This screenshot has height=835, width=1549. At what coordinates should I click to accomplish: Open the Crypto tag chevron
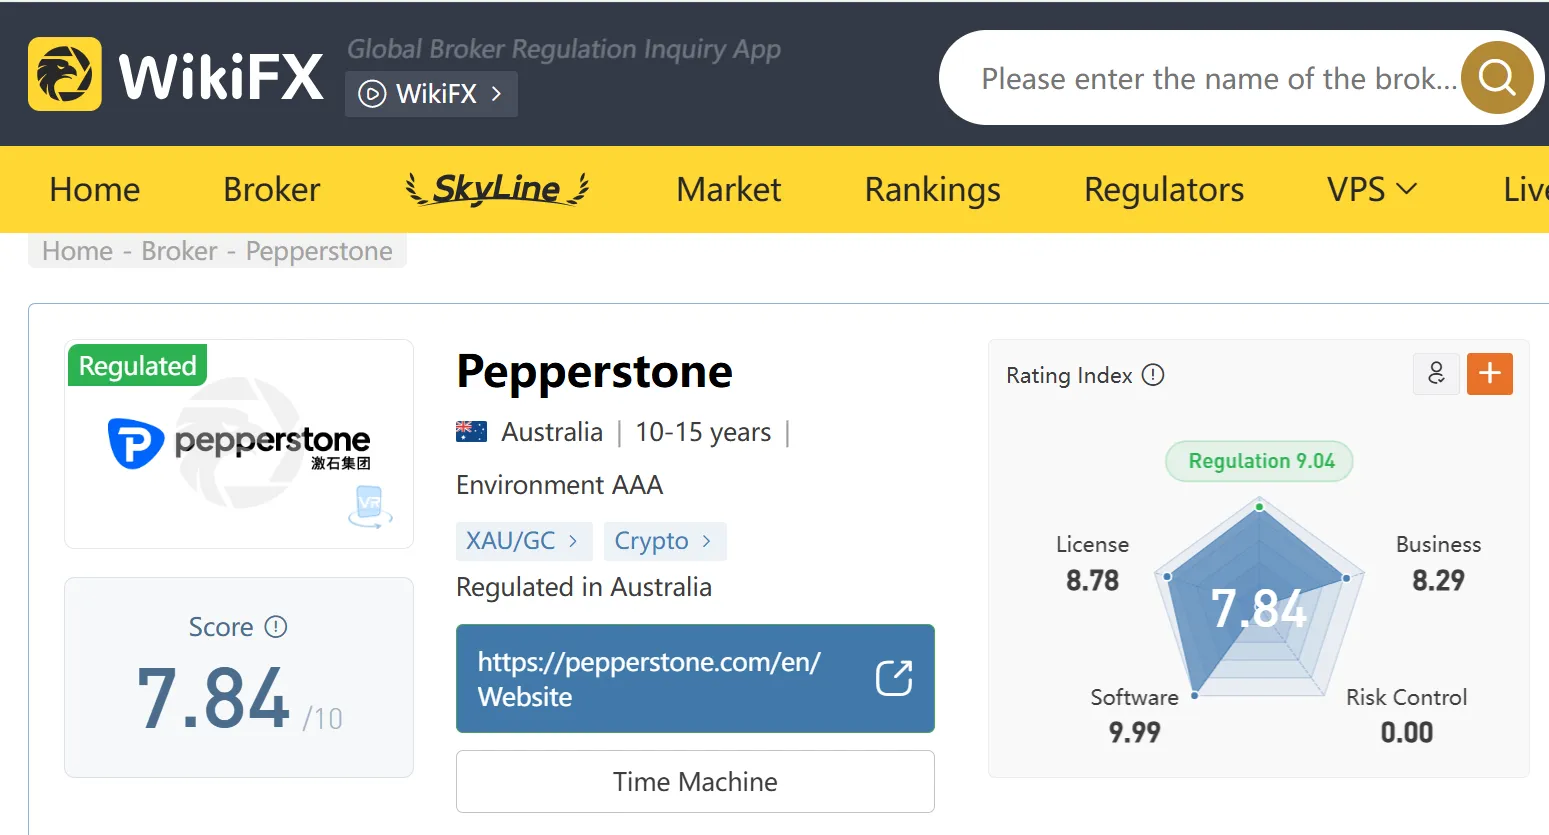[x=706, y=541]
